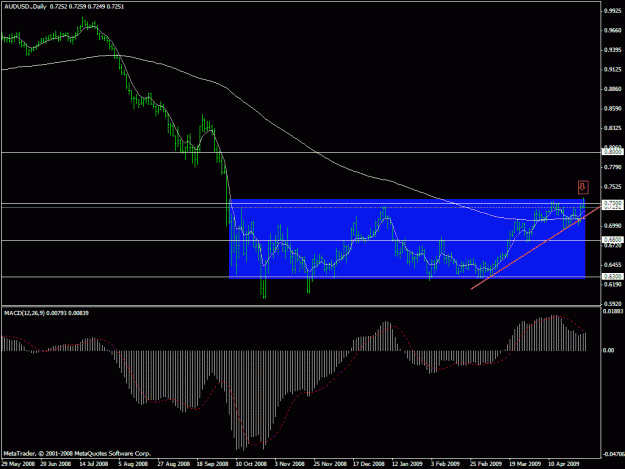Click the 12 Jan 2009 date label

[x=407, y=464]
